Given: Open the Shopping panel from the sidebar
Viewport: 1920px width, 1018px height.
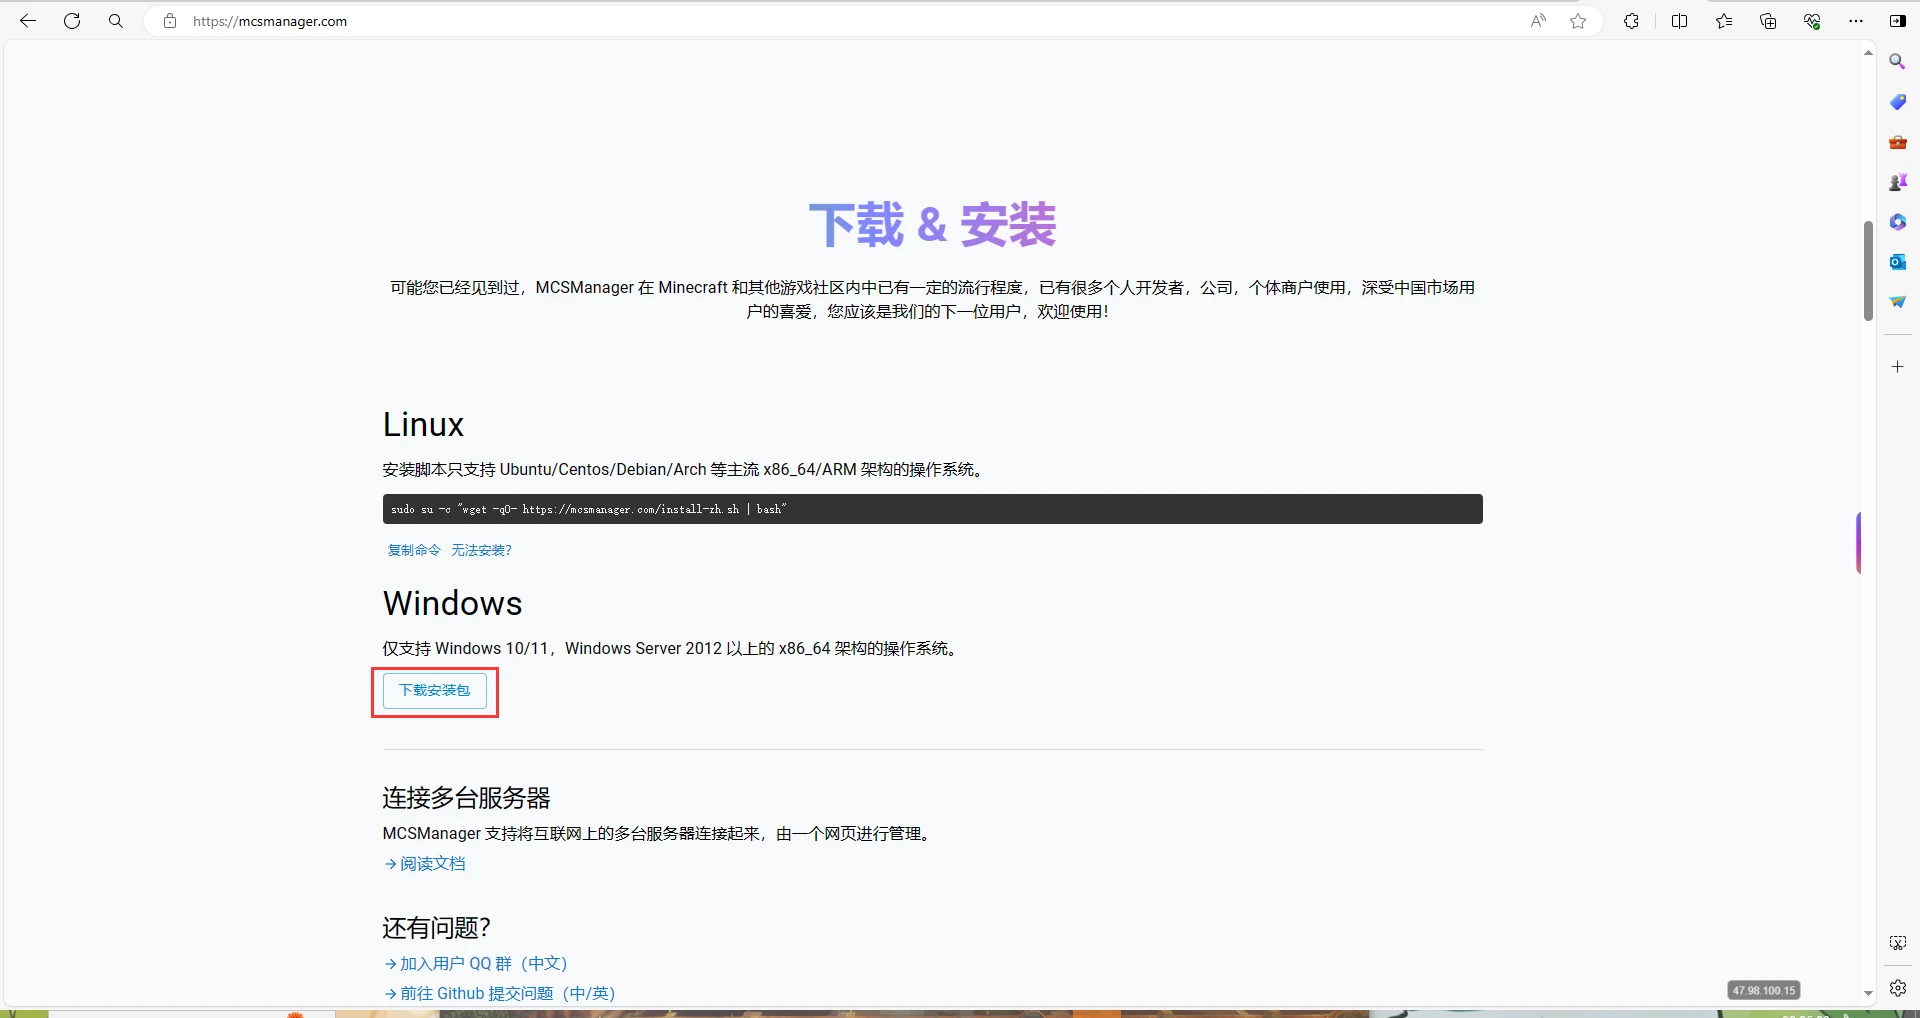Looking at the screenshot, I should [x=1898, y=101].
